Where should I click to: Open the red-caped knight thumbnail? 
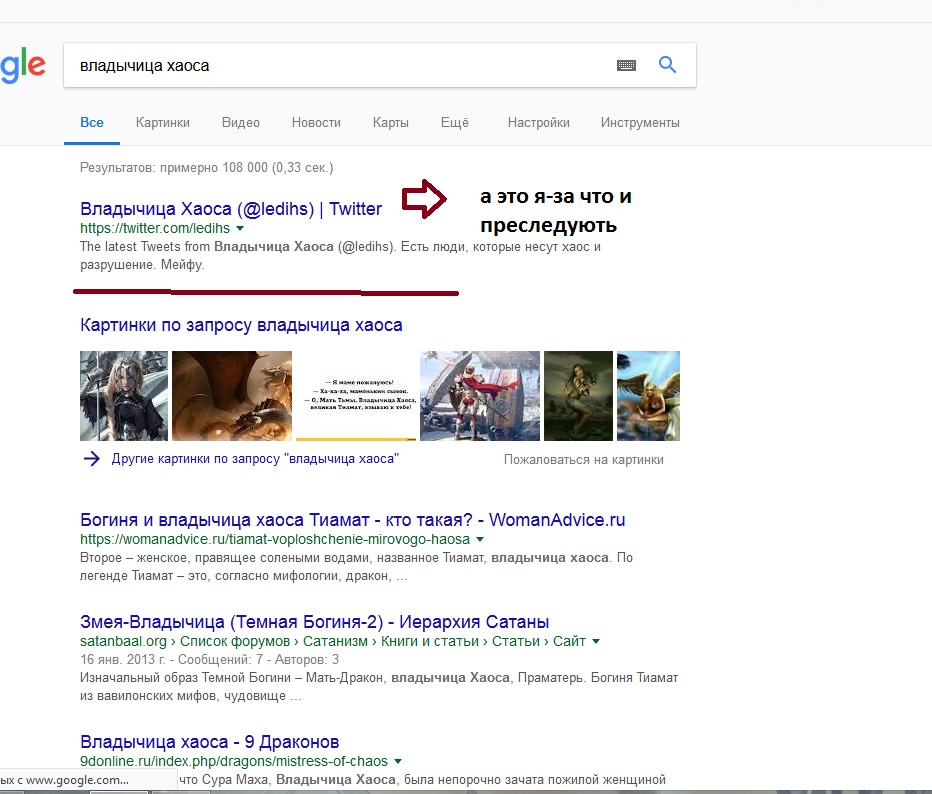[x=480, y=396]
